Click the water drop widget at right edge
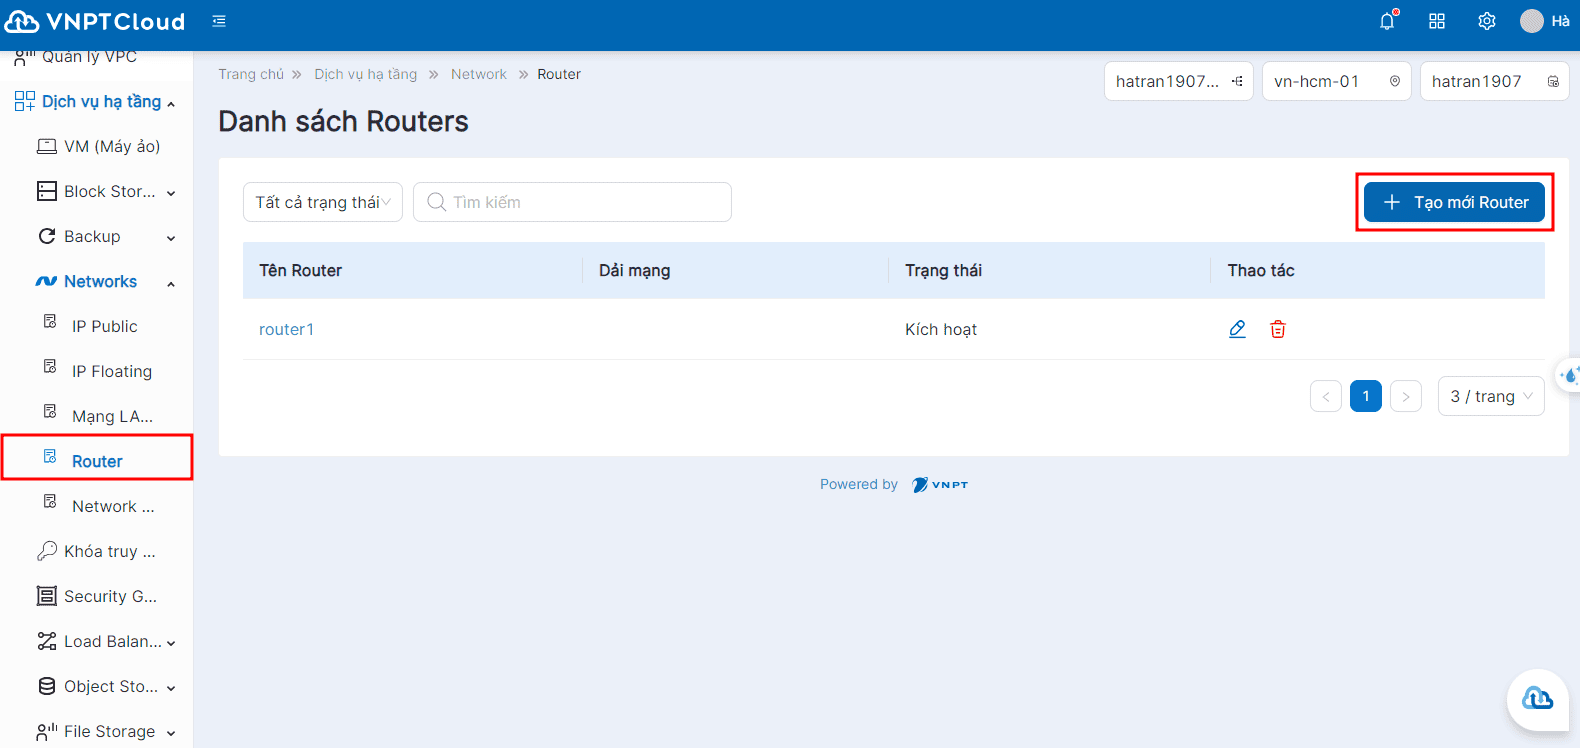1580x748 pixels. pyautogui.click(x=1570, y=375)
